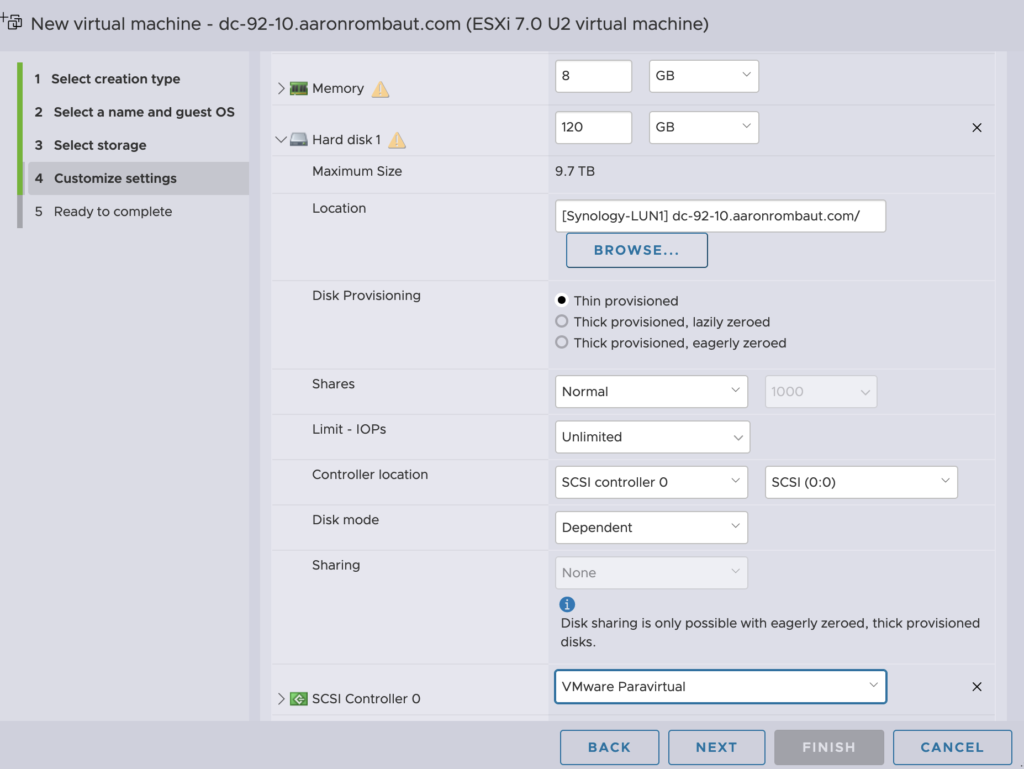
Task: Click the Hard disk 1 drive icon
Action: coord(298,140)
